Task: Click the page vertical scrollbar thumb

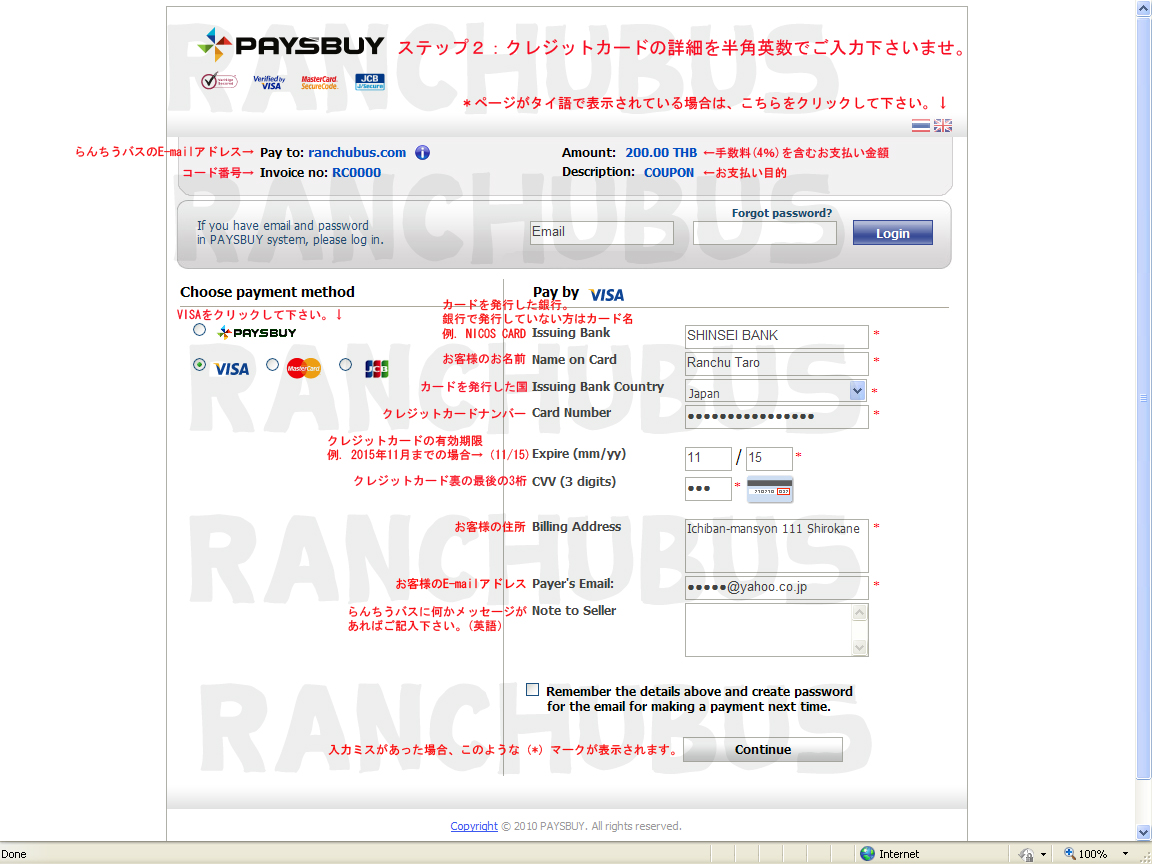Action: [x=1143, y=397]
